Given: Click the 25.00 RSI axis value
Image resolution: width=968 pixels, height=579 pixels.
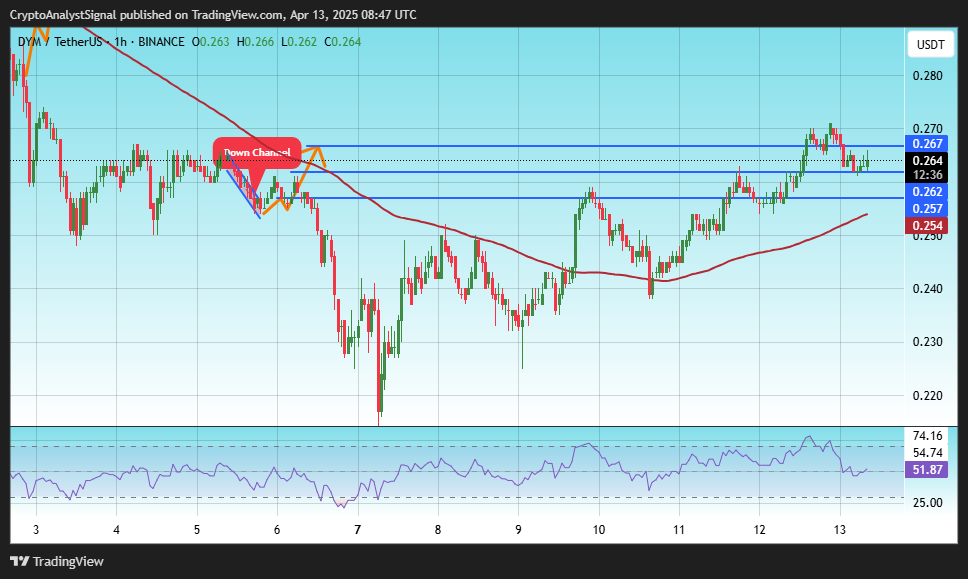Looking at the screenshot, I should pyautogui.click(x=928, y=502).
